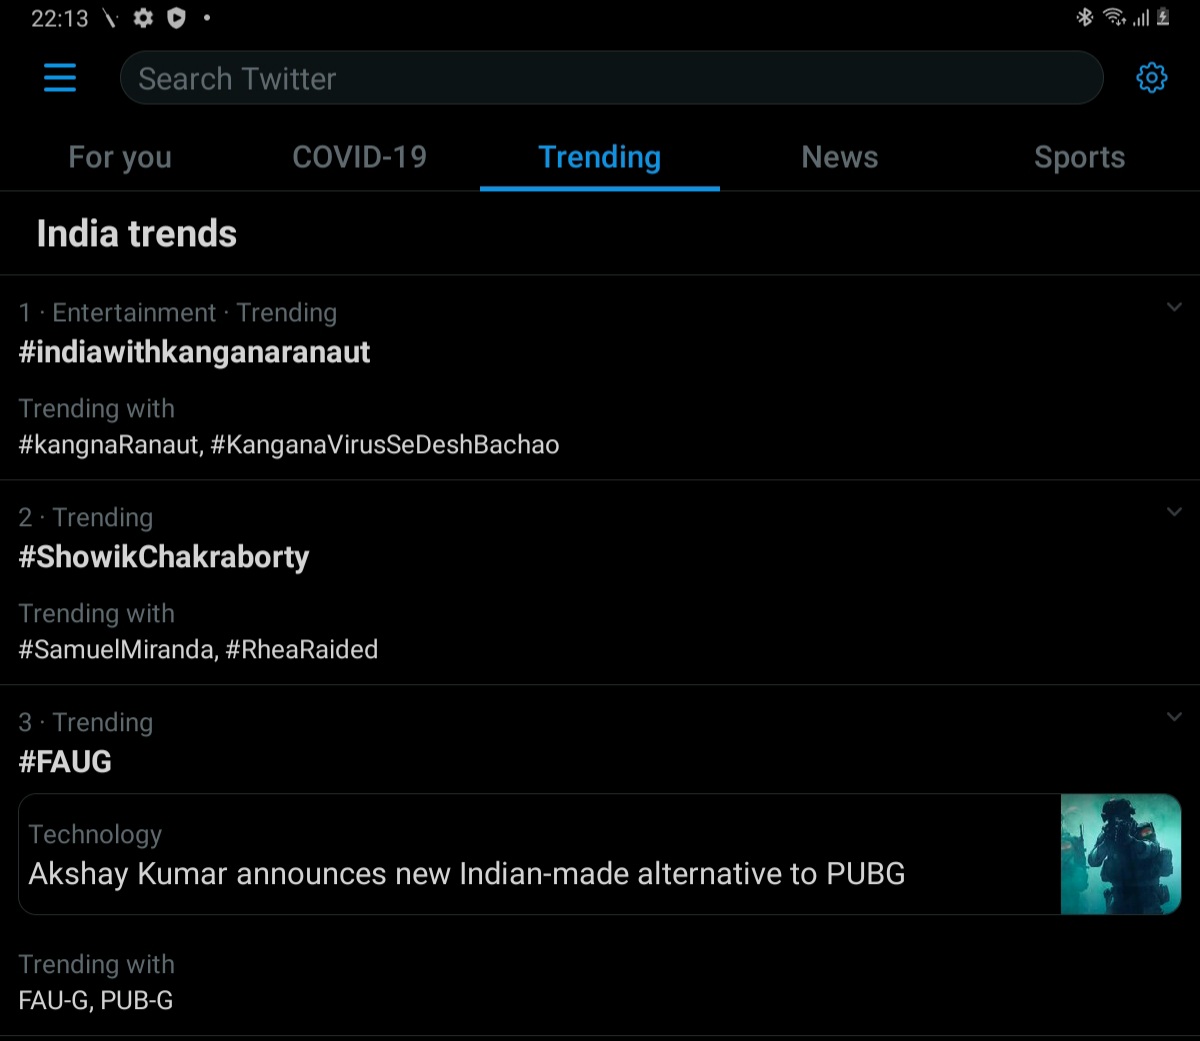
Task: Expand options for #ShowikChakraborty trend
Action: click(1174, 512)
